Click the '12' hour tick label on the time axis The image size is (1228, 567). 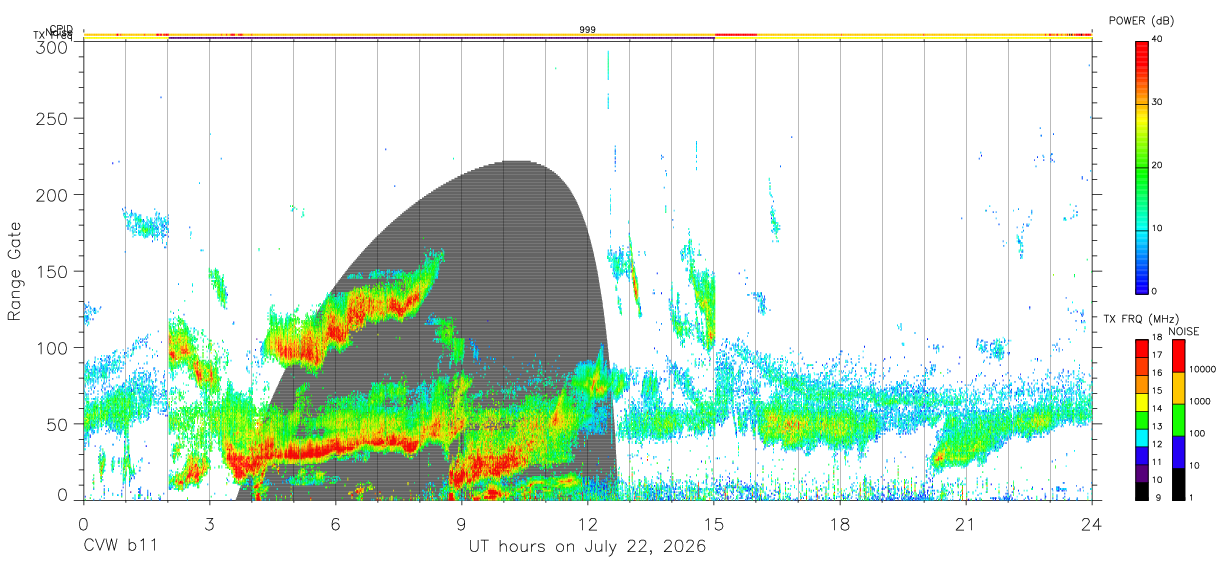coord(588,524)
